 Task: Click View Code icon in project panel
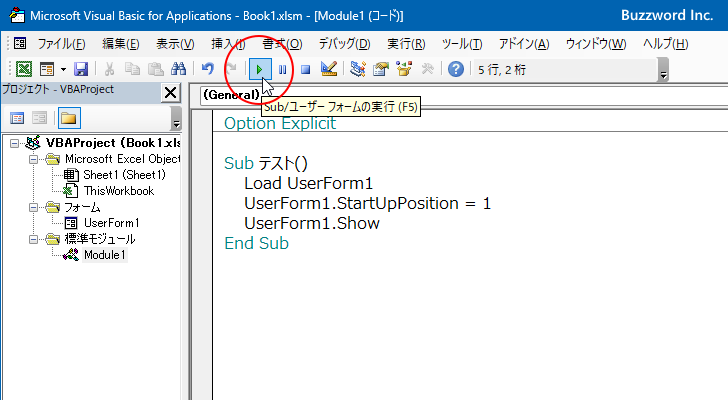17,118
